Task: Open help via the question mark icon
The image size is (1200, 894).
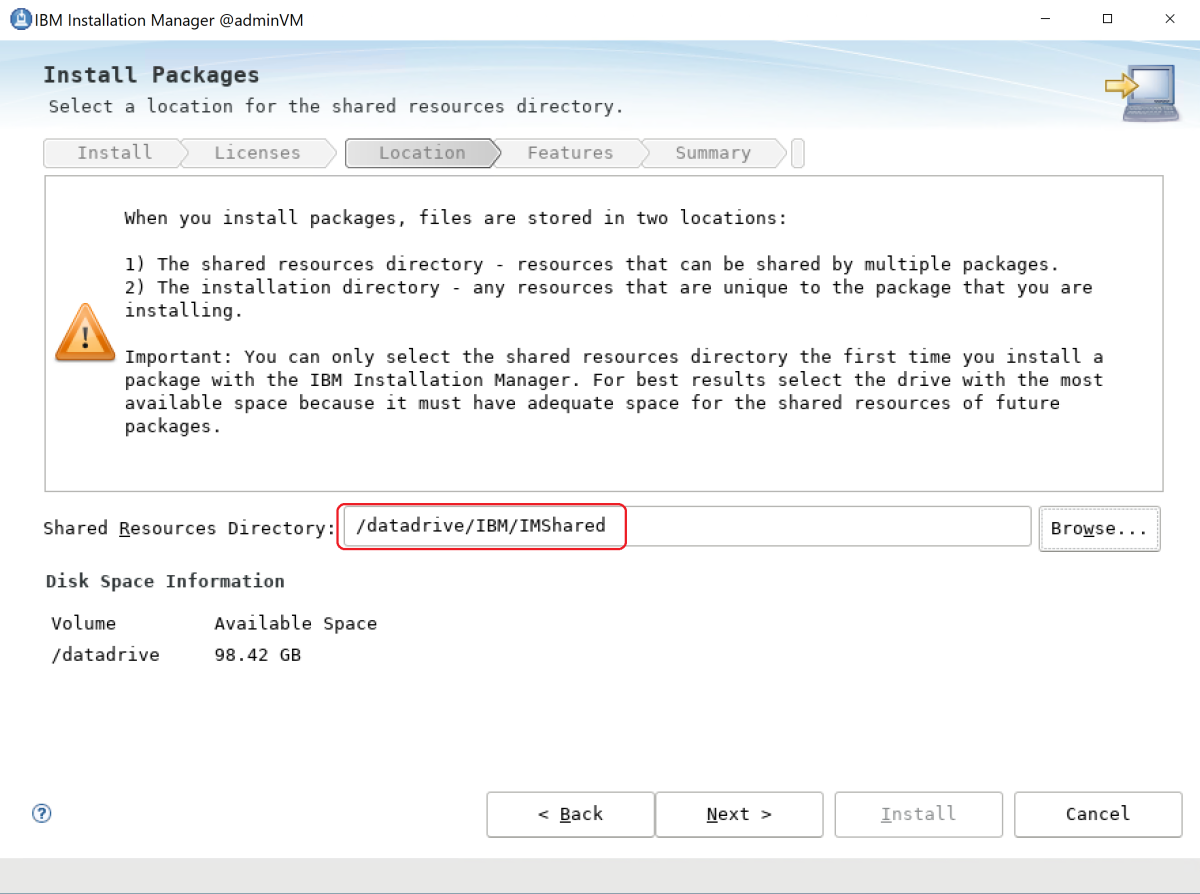Action: pyautogui.click(x=41, y=814)
